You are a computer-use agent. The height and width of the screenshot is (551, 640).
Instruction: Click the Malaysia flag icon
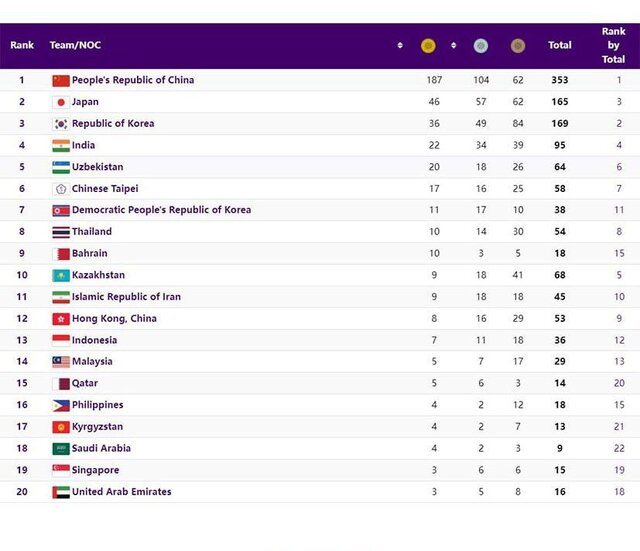pos(60,362)
